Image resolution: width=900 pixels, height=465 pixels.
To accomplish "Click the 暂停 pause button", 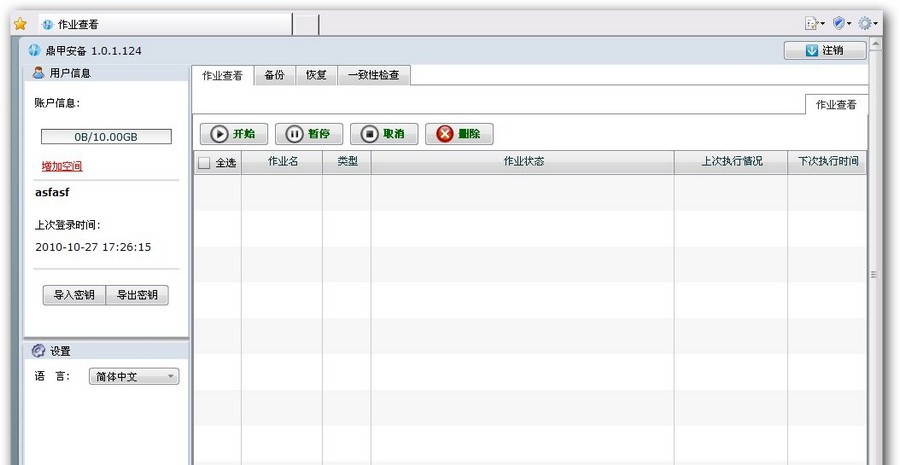I will tap(309, 134).
